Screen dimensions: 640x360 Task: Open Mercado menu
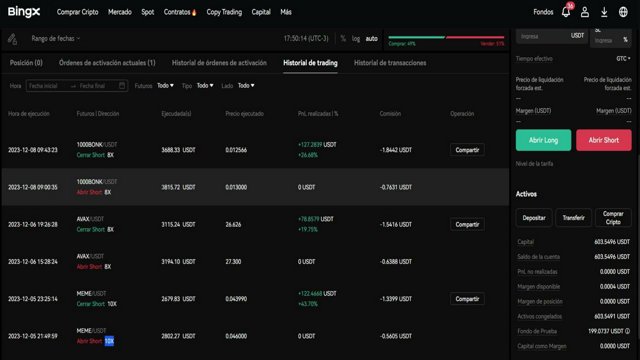point(120,12)
